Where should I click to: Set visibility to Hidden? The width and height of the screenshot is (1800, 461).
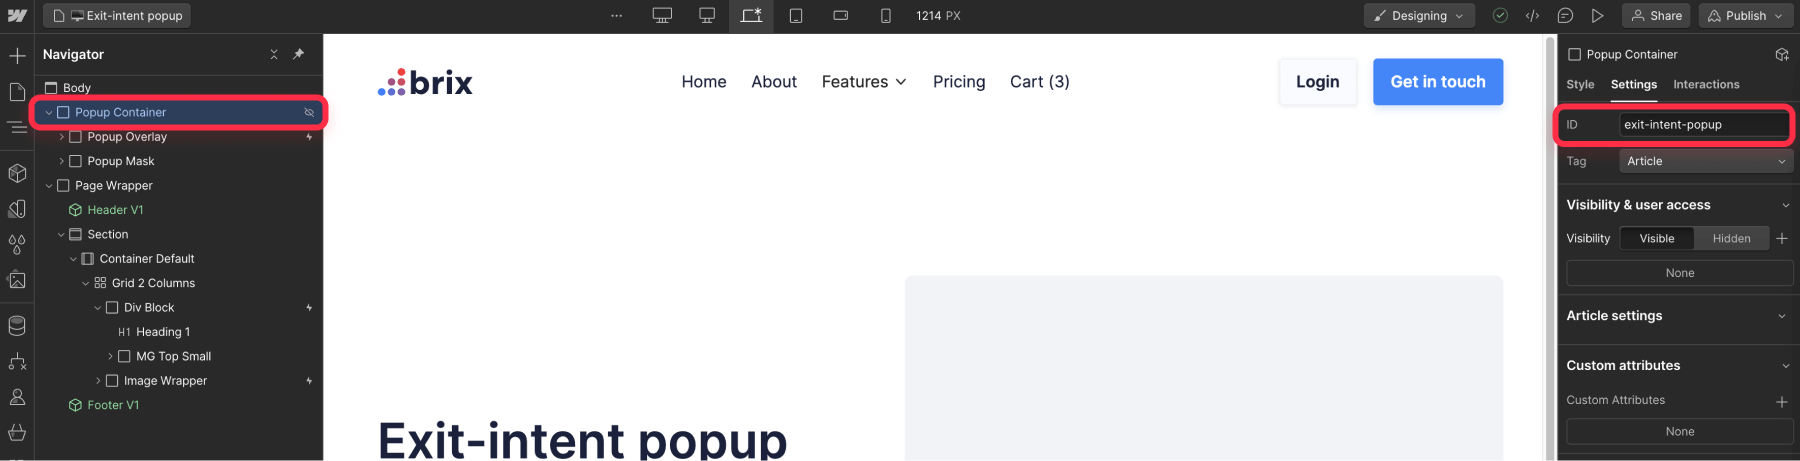[1731, 238]
